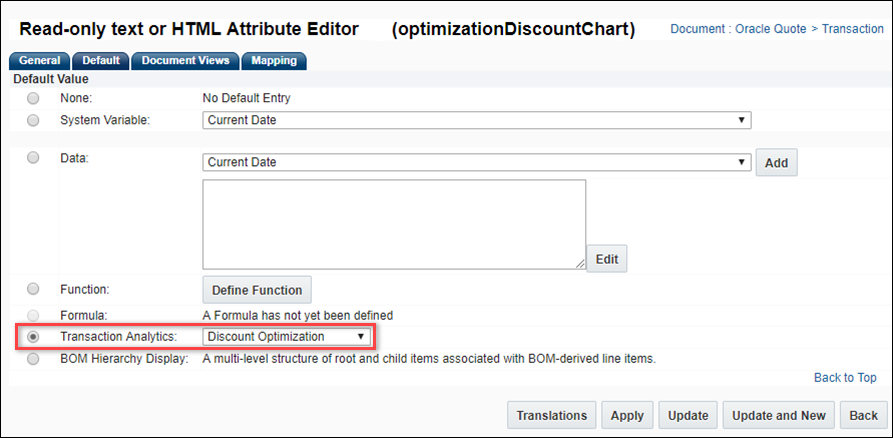Click inside the Data text area
Screen dimensions: 893x438
pyautogui.click(x=394, y=224)
